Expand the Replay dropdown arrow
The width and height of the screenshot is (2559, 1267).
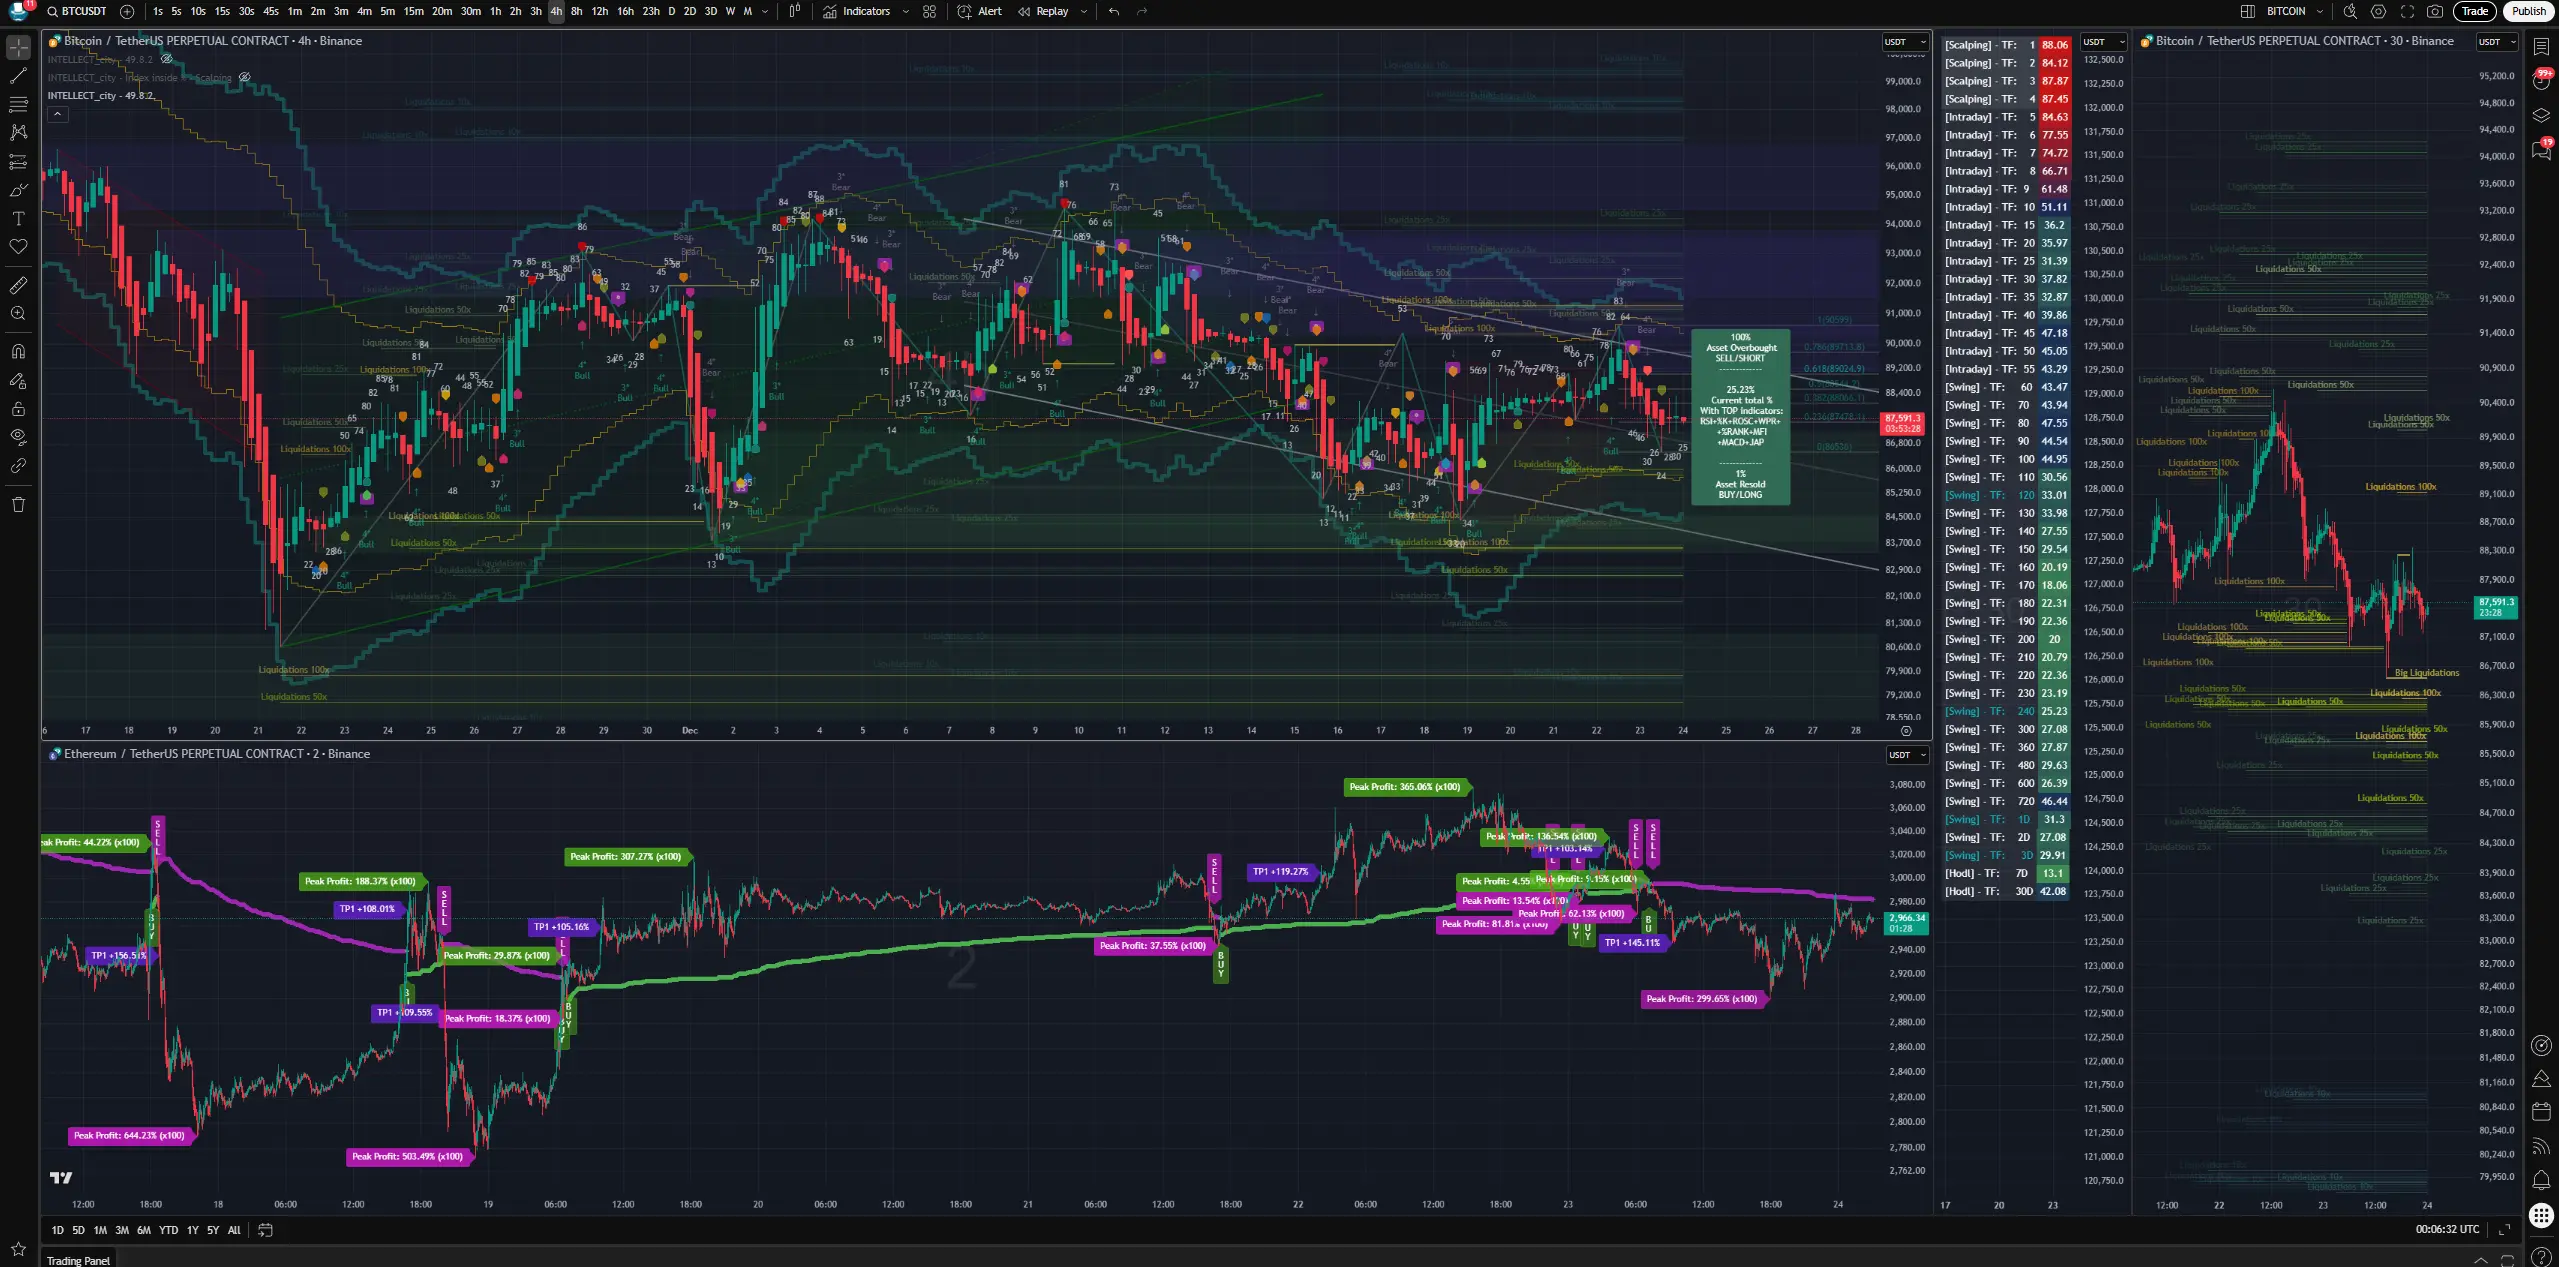(x=1084, y=11)
